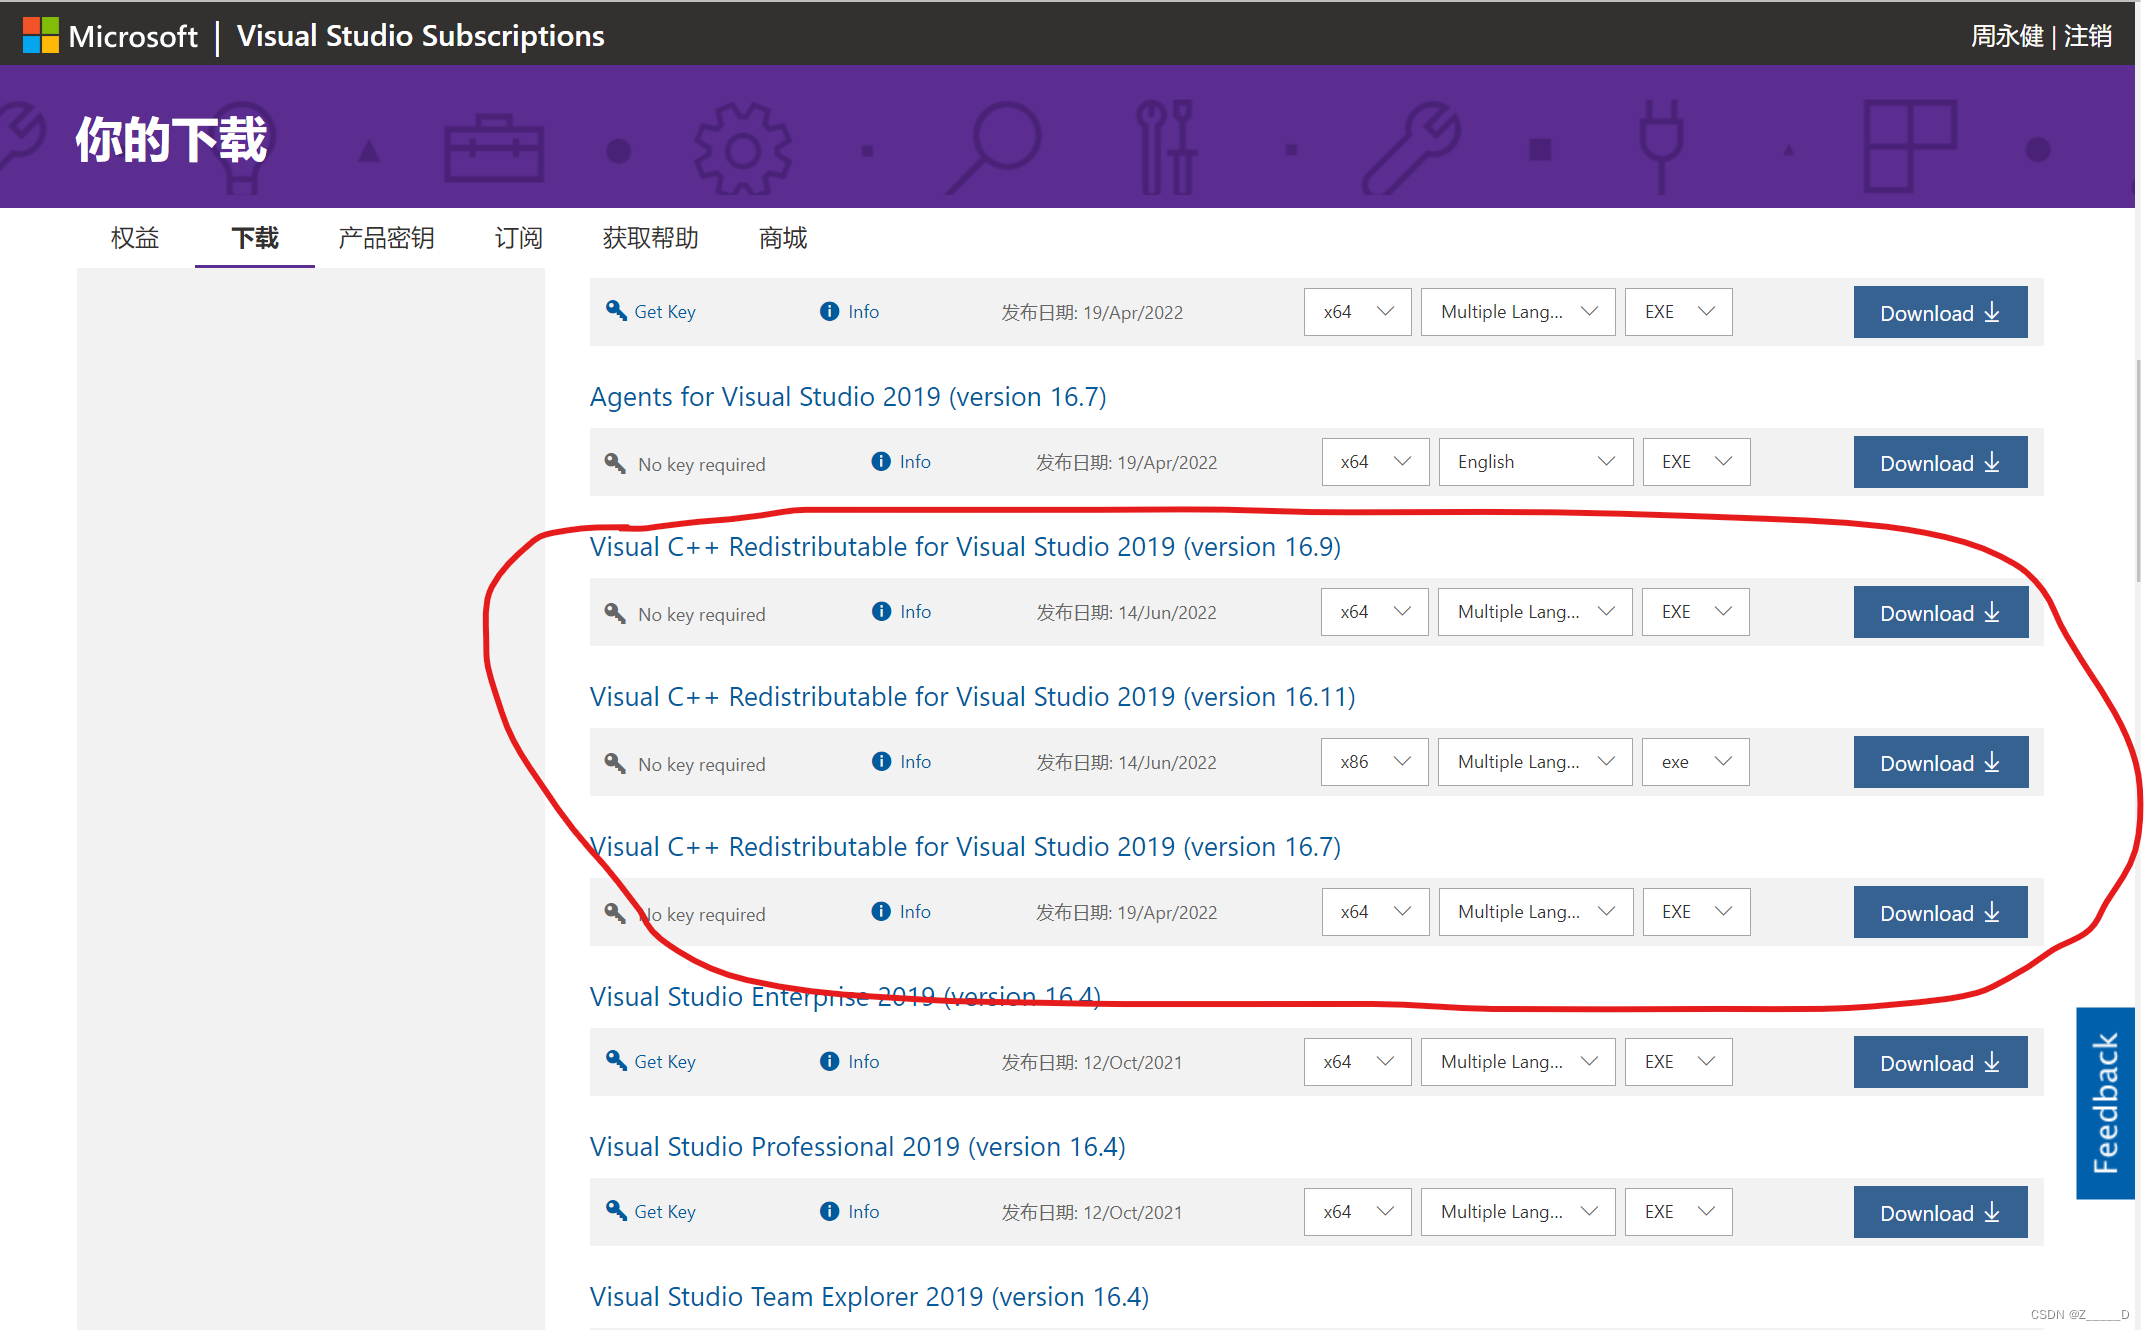Viewport: 2145px width, 1330px height.
Task: Click Info icon for Visual Studio Professional 2019
Action: pos(829,1211)
